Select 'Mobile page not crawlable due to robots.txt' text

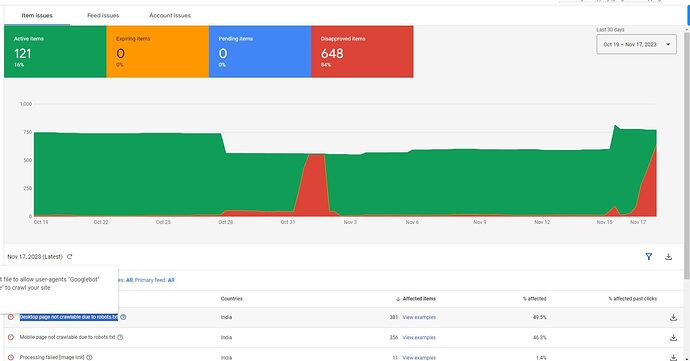[67, 337]
